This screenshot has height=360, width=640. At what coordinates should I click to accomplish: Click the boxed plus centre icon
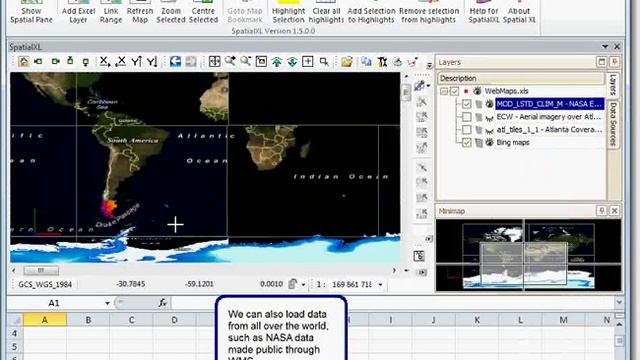pyautogui.click(x=308, y=62)
